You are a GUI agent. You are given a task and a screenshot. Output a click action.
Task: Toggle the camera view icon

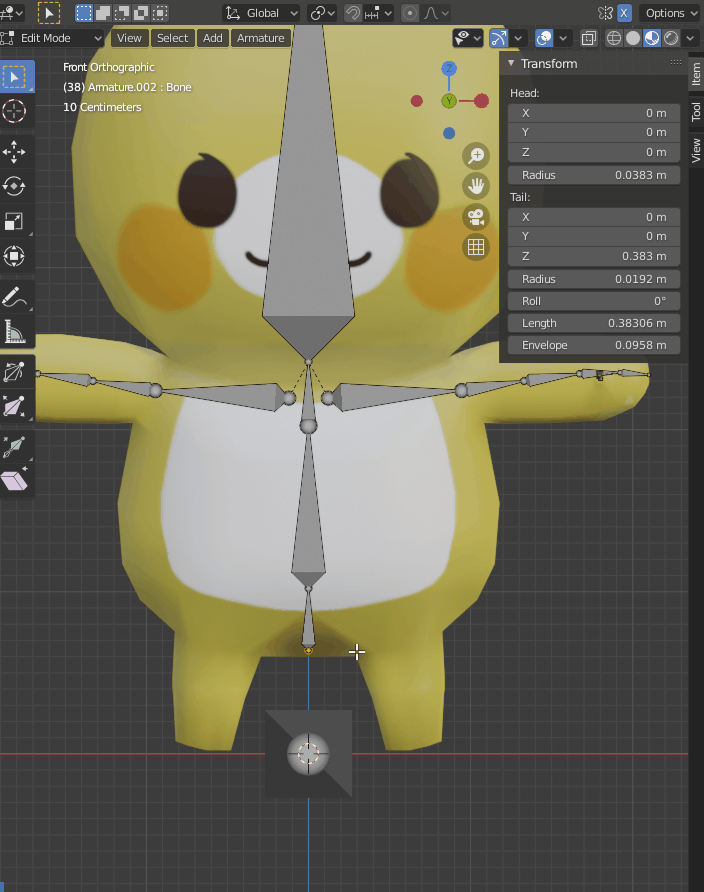pos(476,217)
